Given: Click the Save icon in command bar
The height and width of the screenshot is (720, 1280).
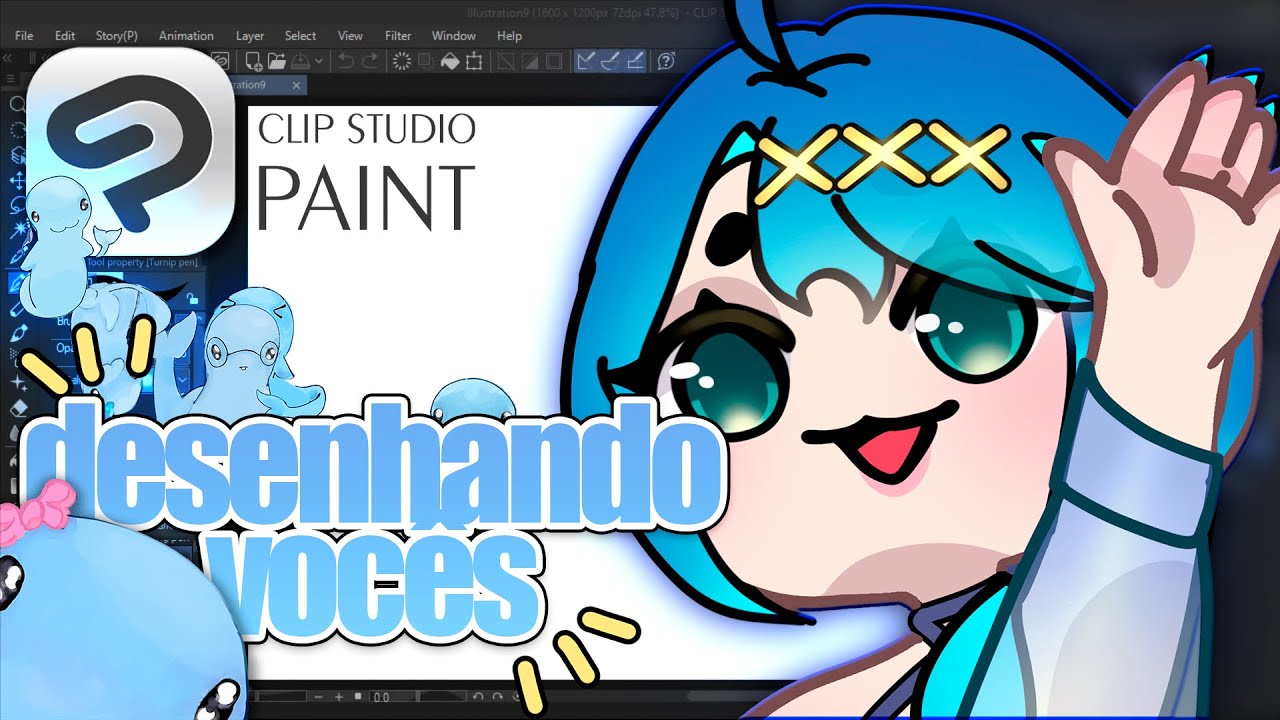Looking at the screenshot, I should (300, 61).
